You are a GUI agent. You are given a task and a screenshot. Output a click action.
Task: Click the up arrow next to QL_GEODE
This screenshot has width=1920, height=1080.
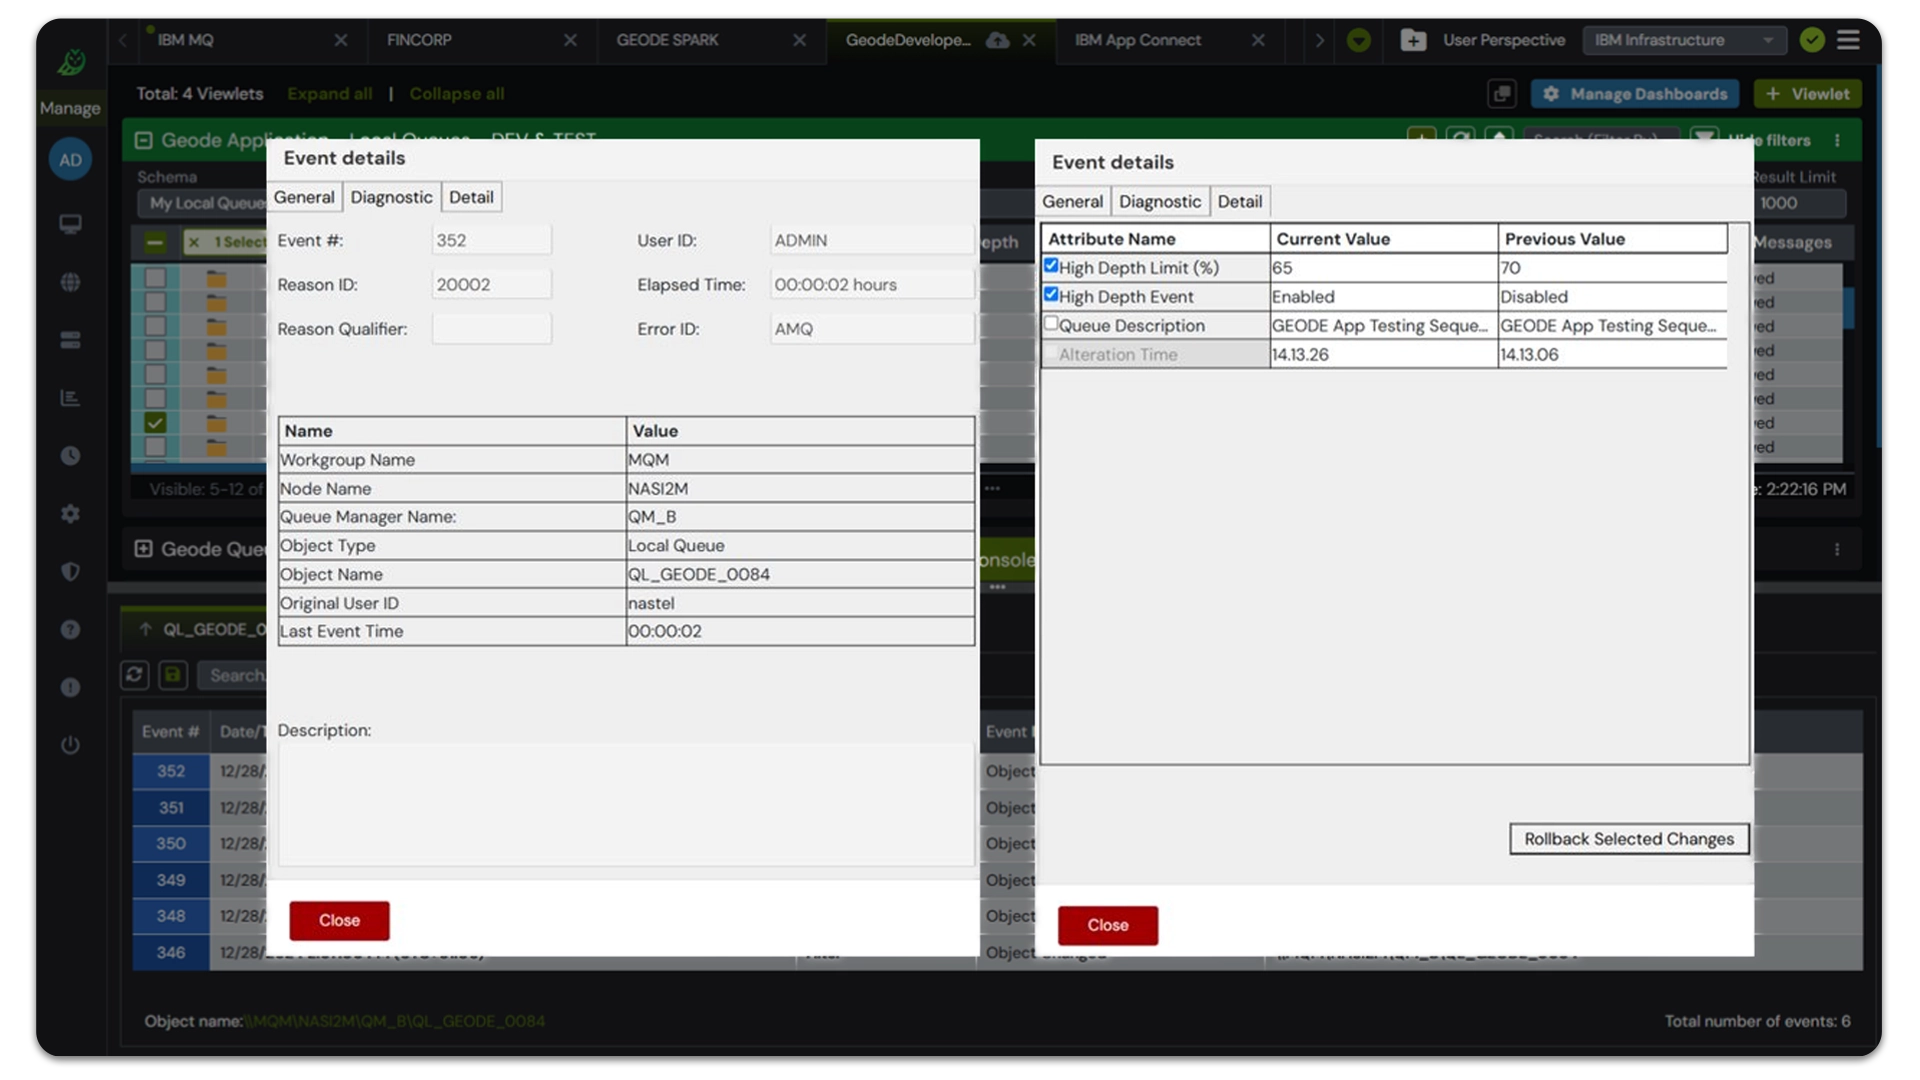(146, 629)
